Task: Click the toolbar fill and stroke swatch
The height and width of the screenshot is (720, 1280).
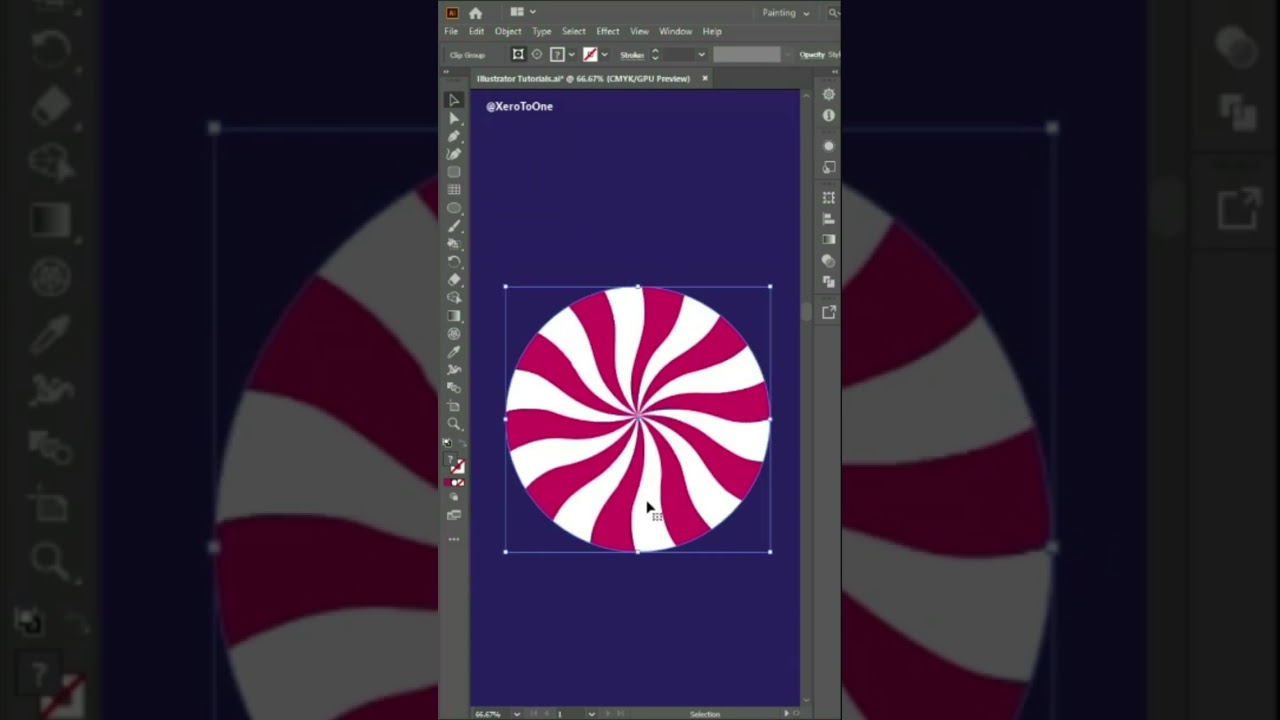Action: tap(454, 464)
